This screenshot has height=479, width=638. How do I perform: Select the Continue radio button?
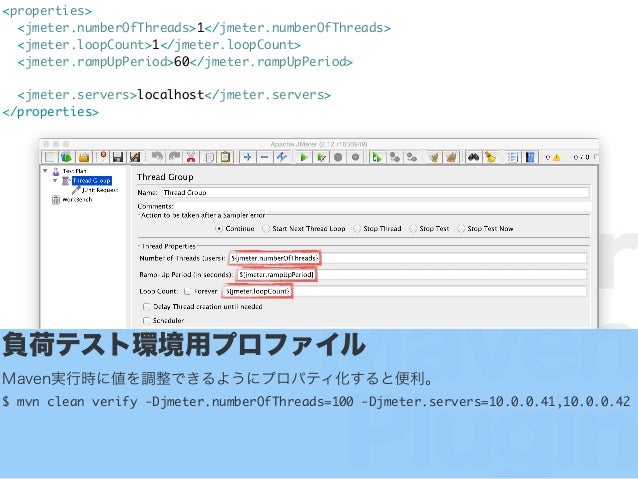(218, 229)
